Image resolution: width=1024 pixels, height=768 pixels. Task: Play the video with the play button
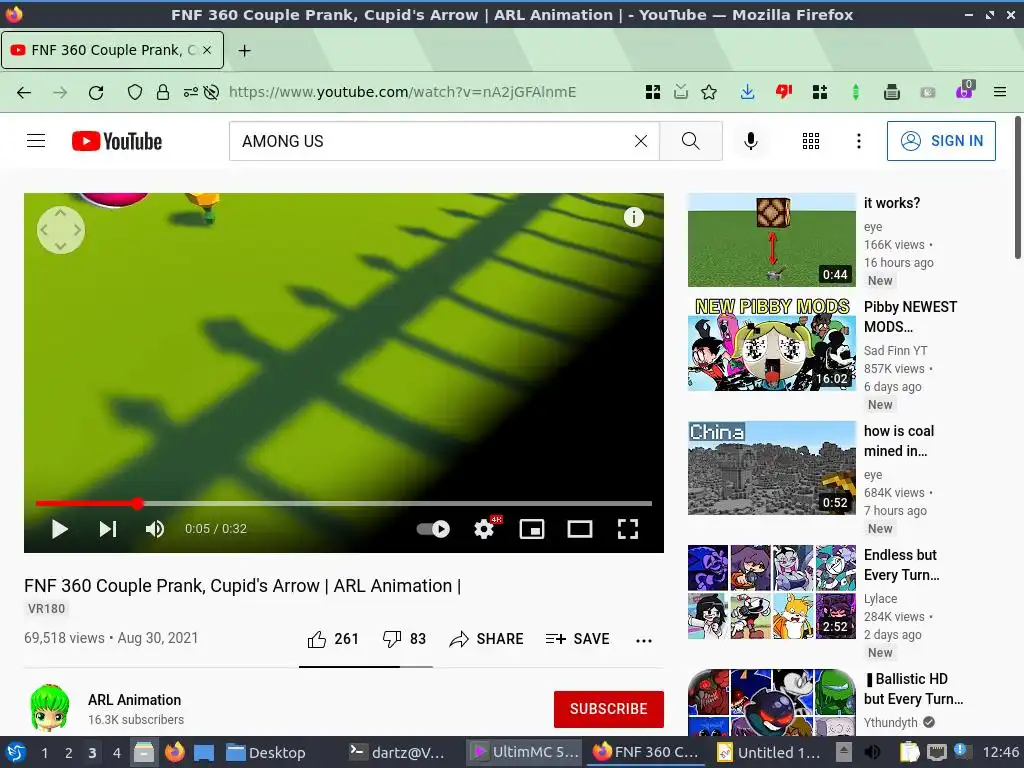(x=59, y=529)
